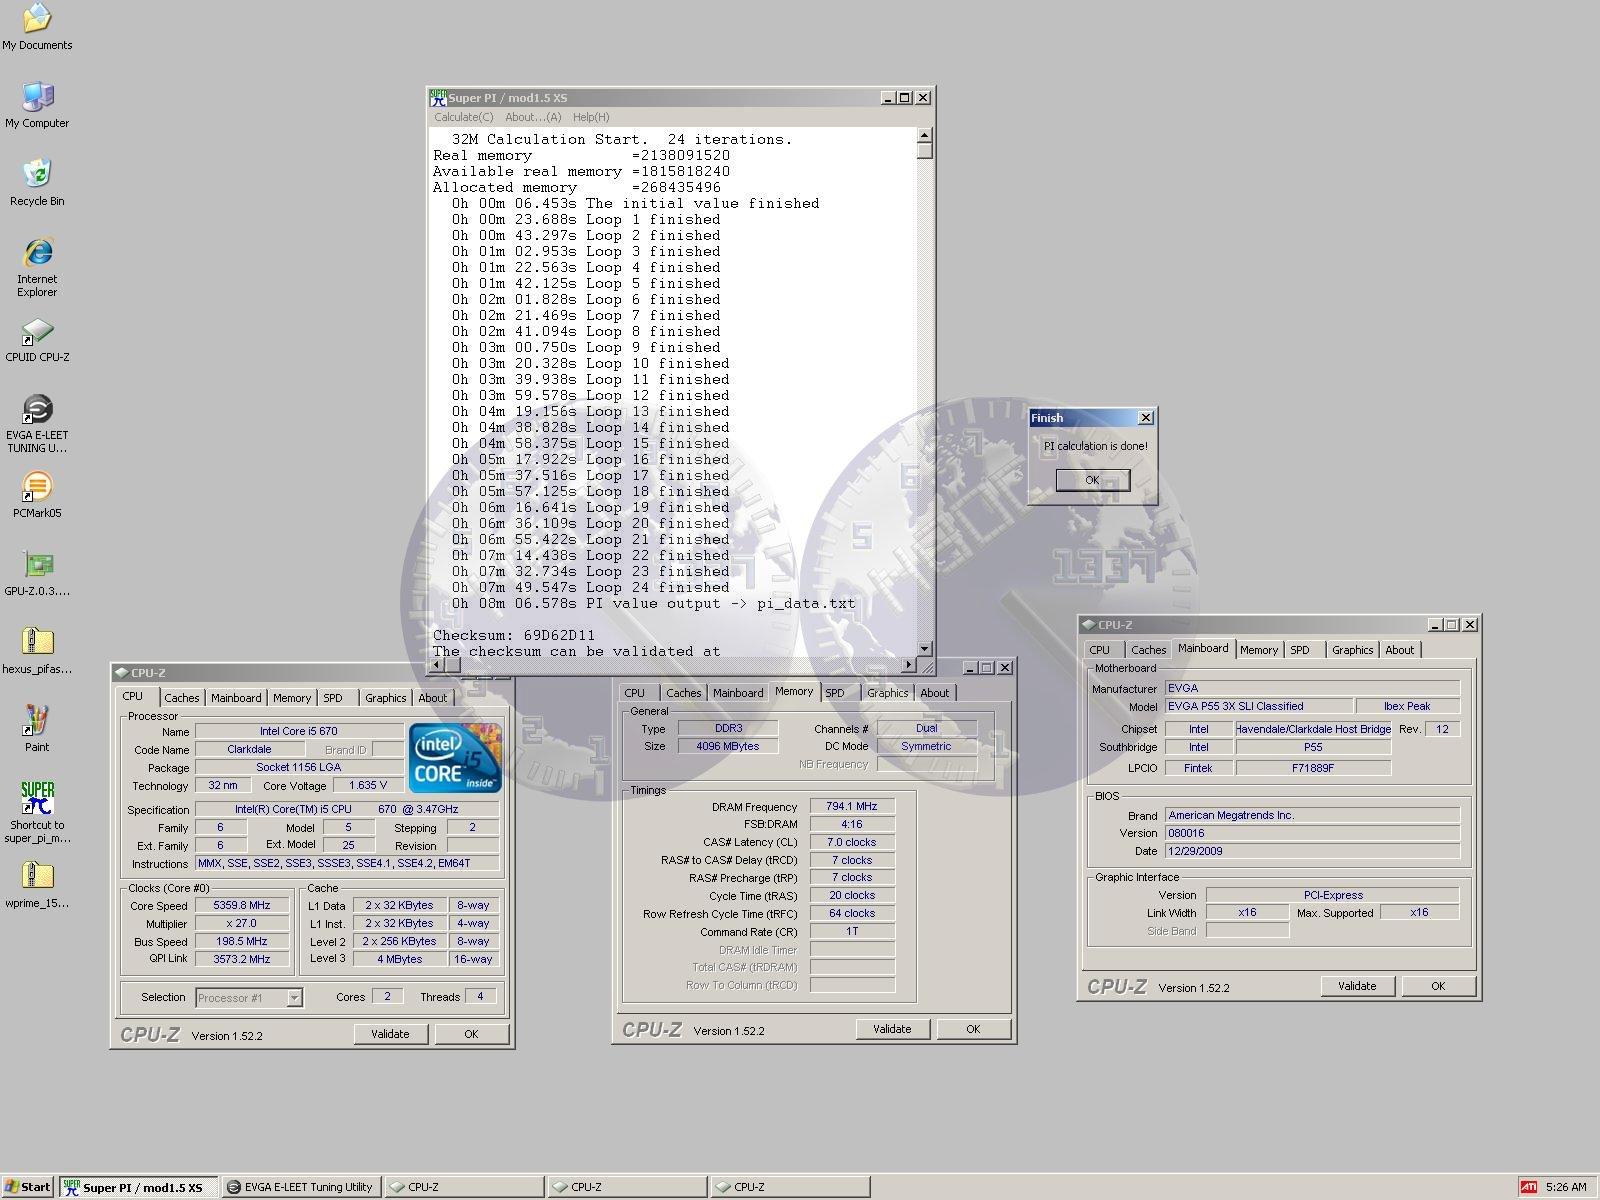Click the BIOS Date field 12/29/2009

coord(1312,852)
